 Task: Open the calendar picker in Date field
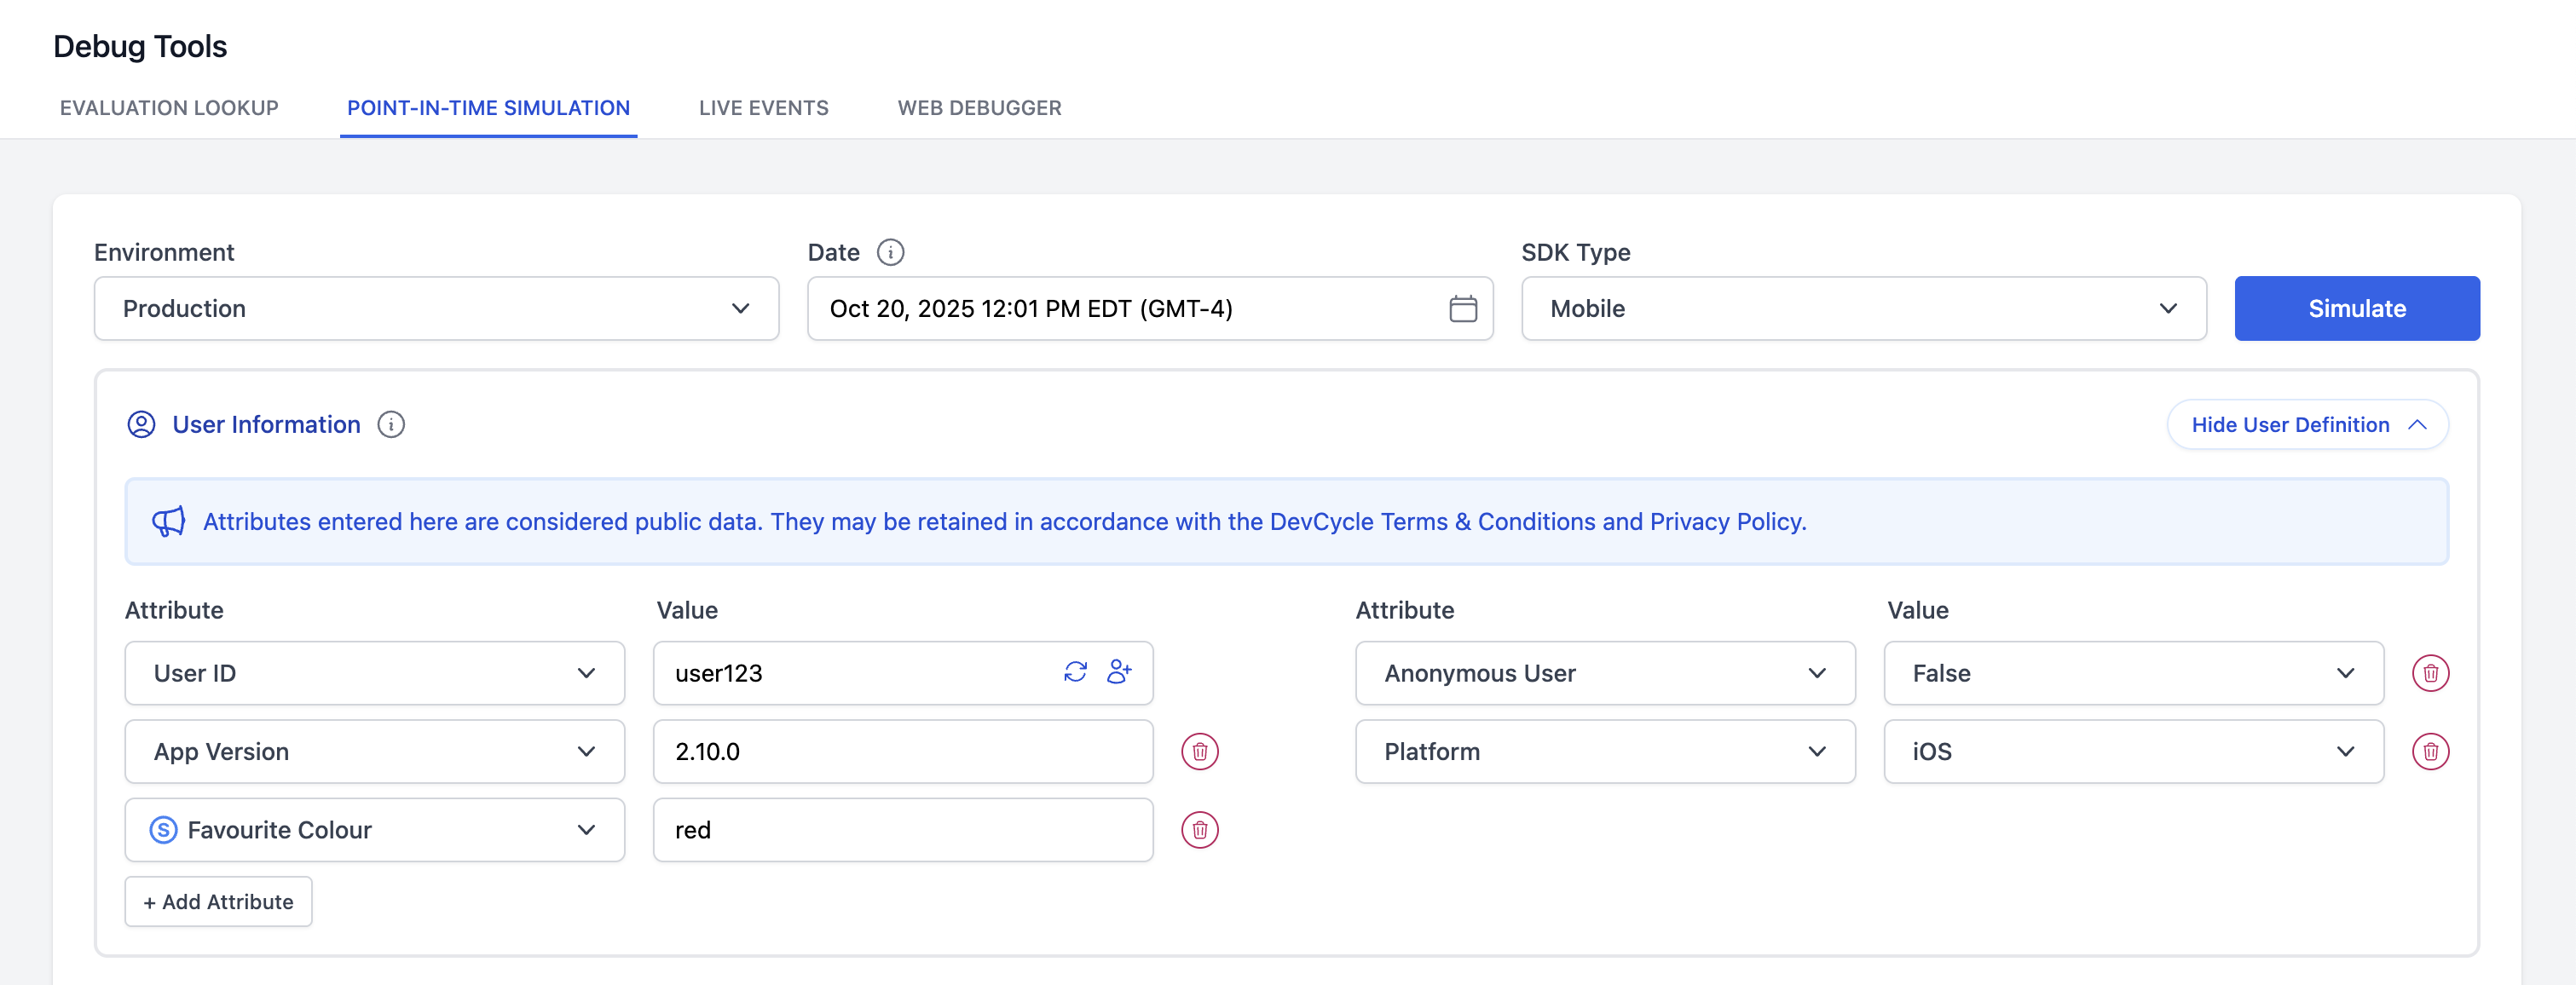[1462, 308]
